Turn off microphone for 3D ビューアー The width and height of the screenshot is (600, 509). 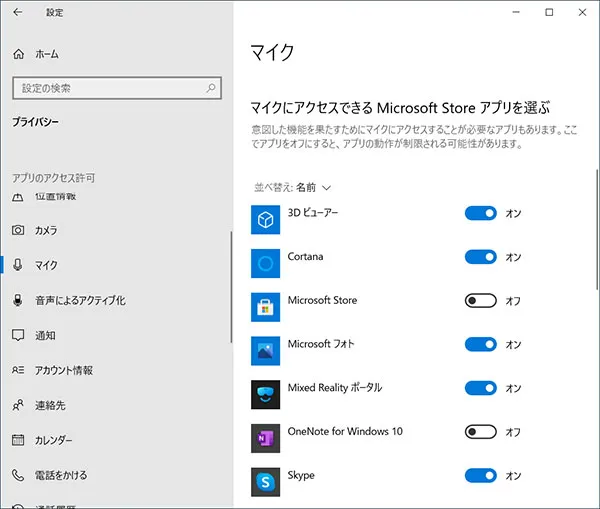tap(481, 213)
